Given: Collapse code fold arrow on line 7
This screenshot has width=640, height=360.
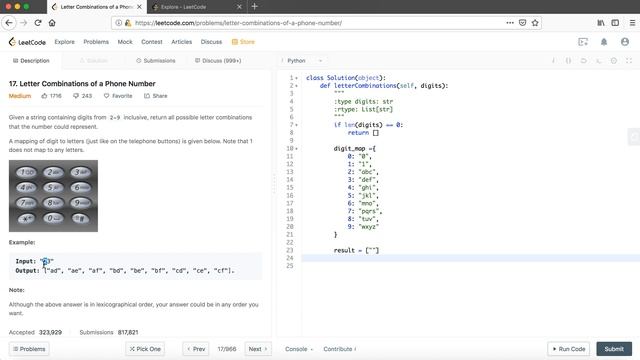Looking at the screenshot, I should tap(297, 125).
